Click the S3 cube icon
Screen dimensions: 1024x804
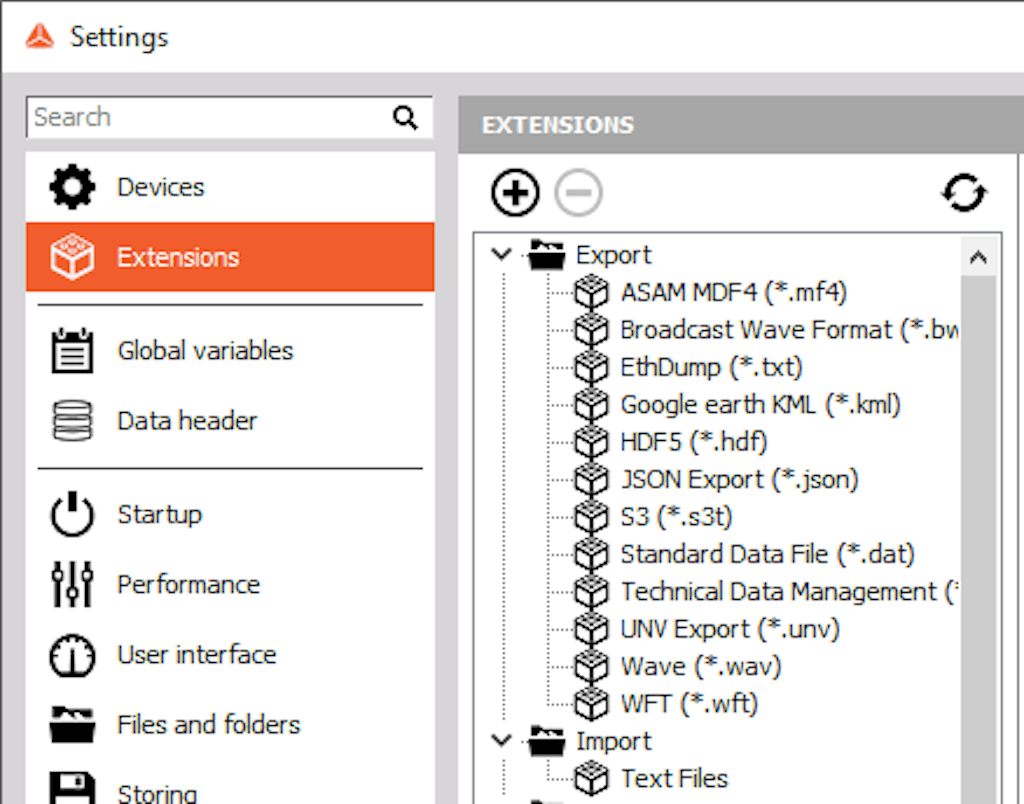pyautogui.click(x=592, y=517)
